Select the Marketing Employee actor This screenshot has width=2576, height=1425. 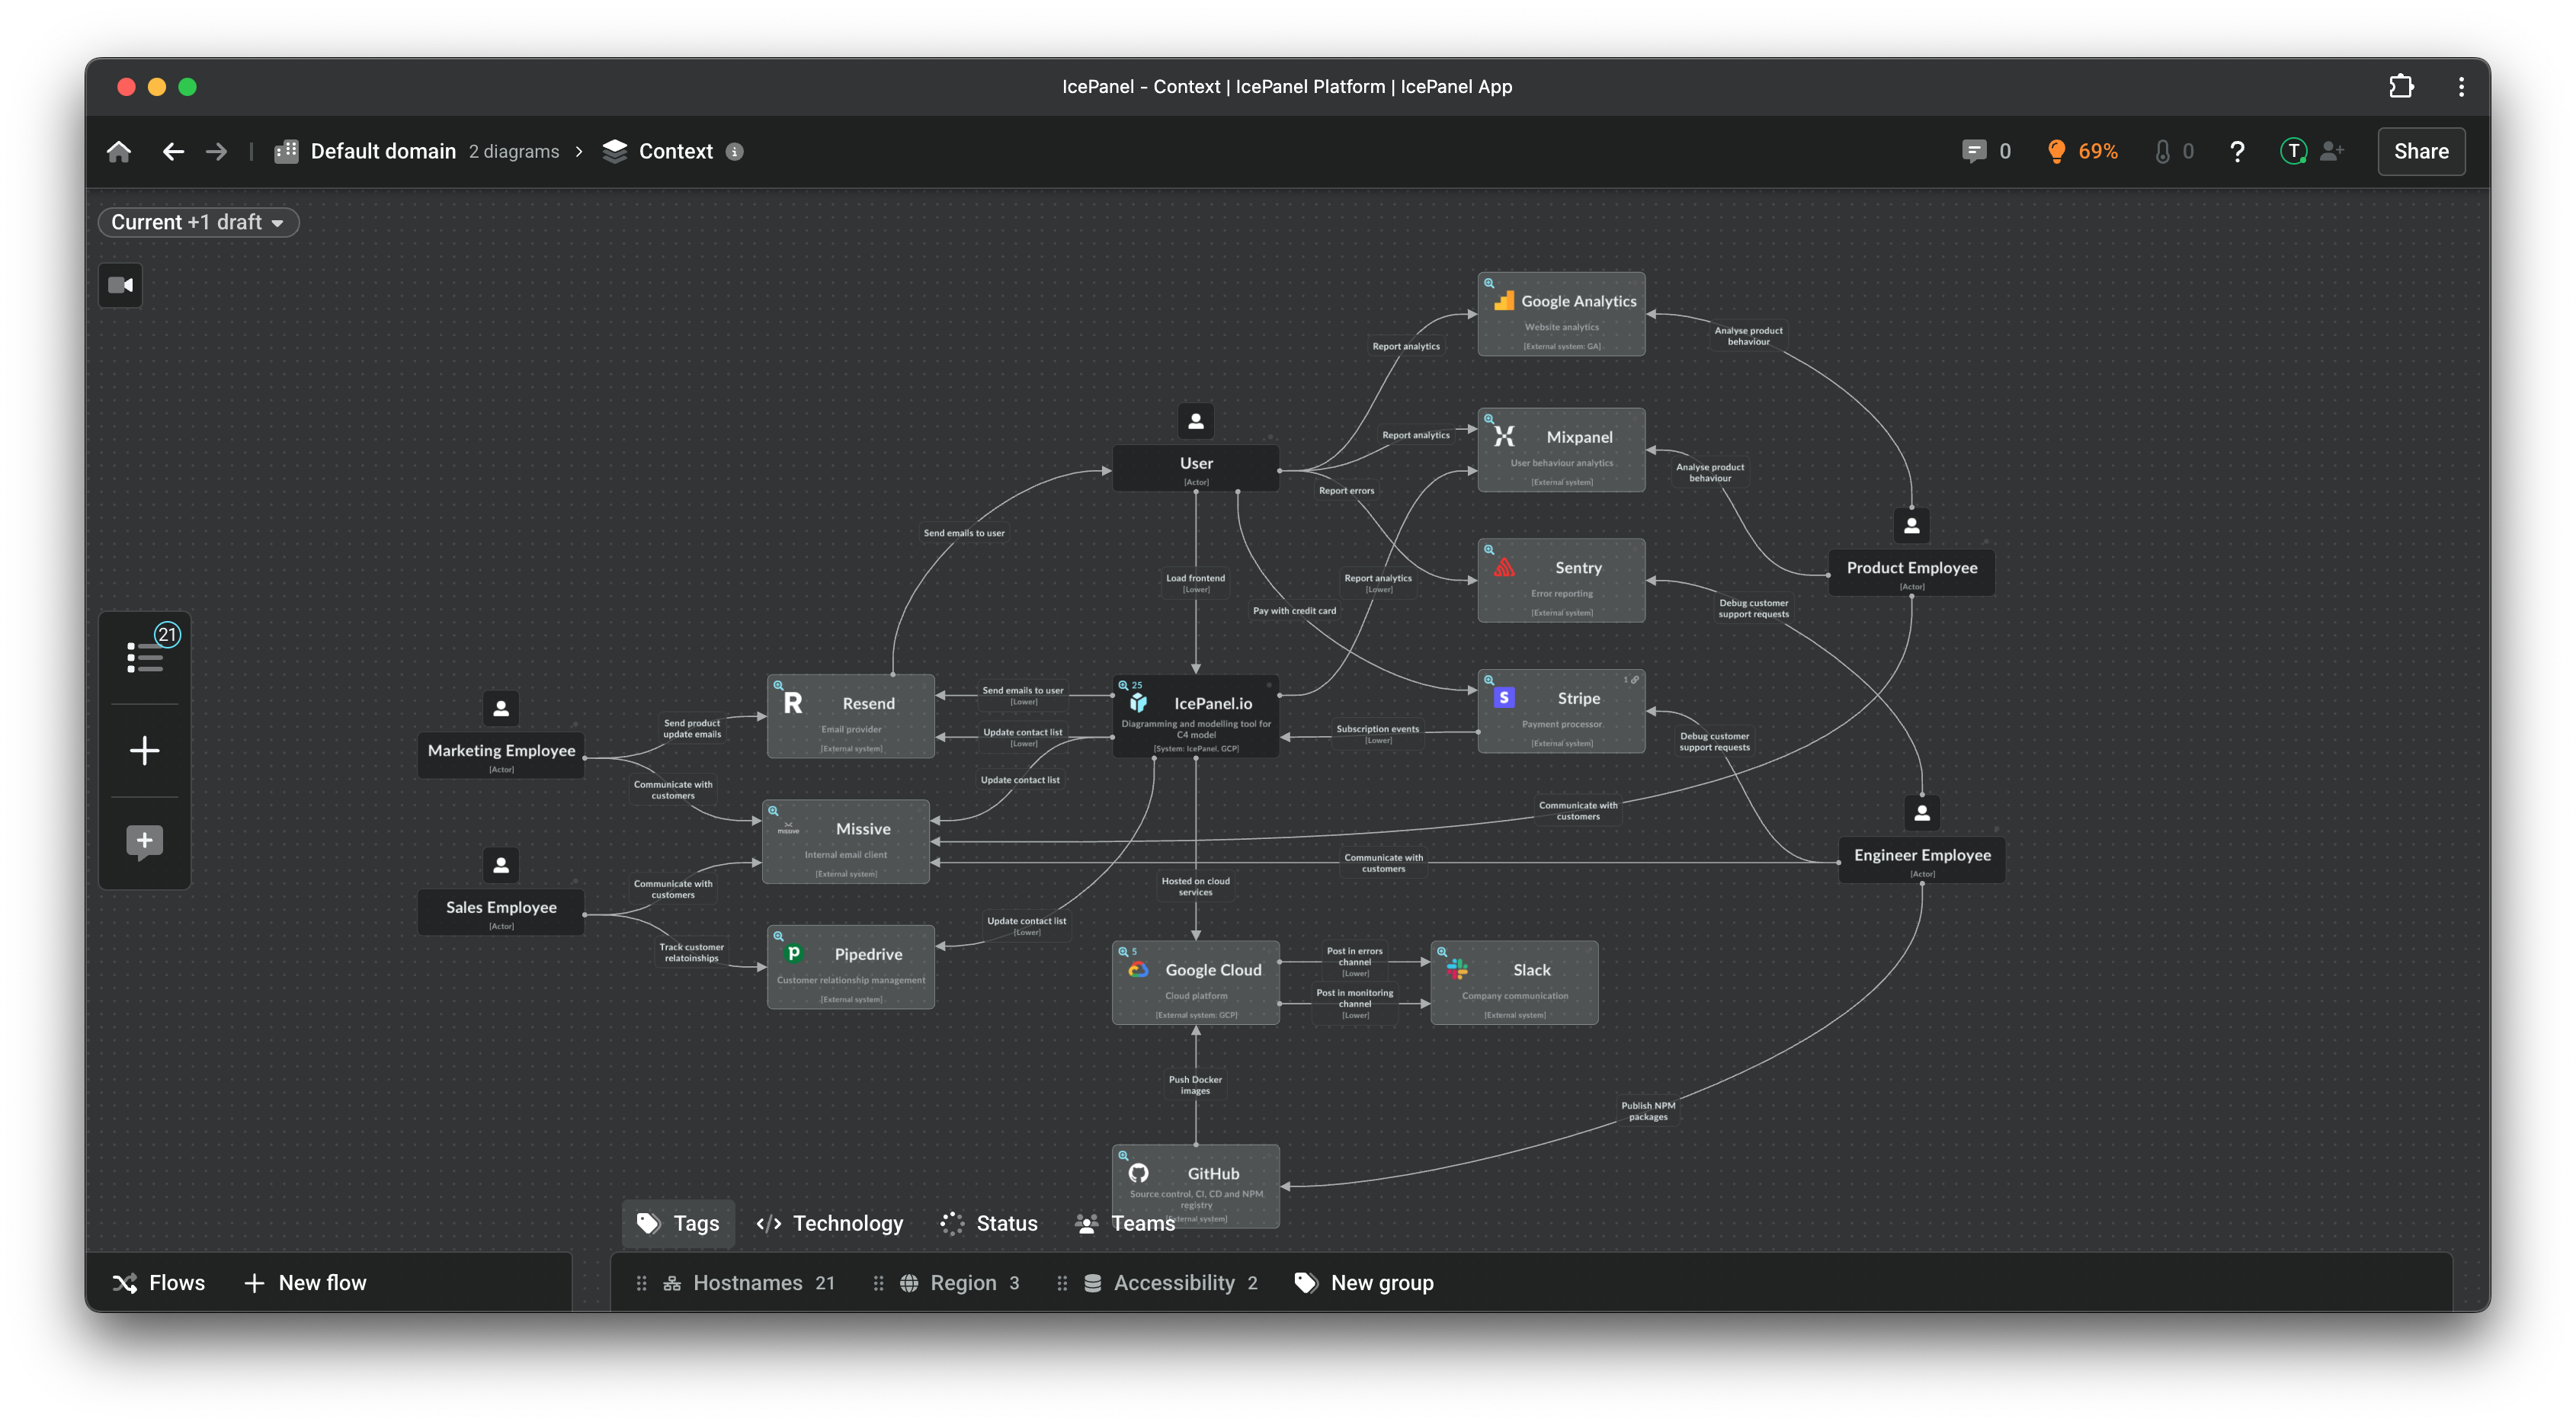[501, 755]
